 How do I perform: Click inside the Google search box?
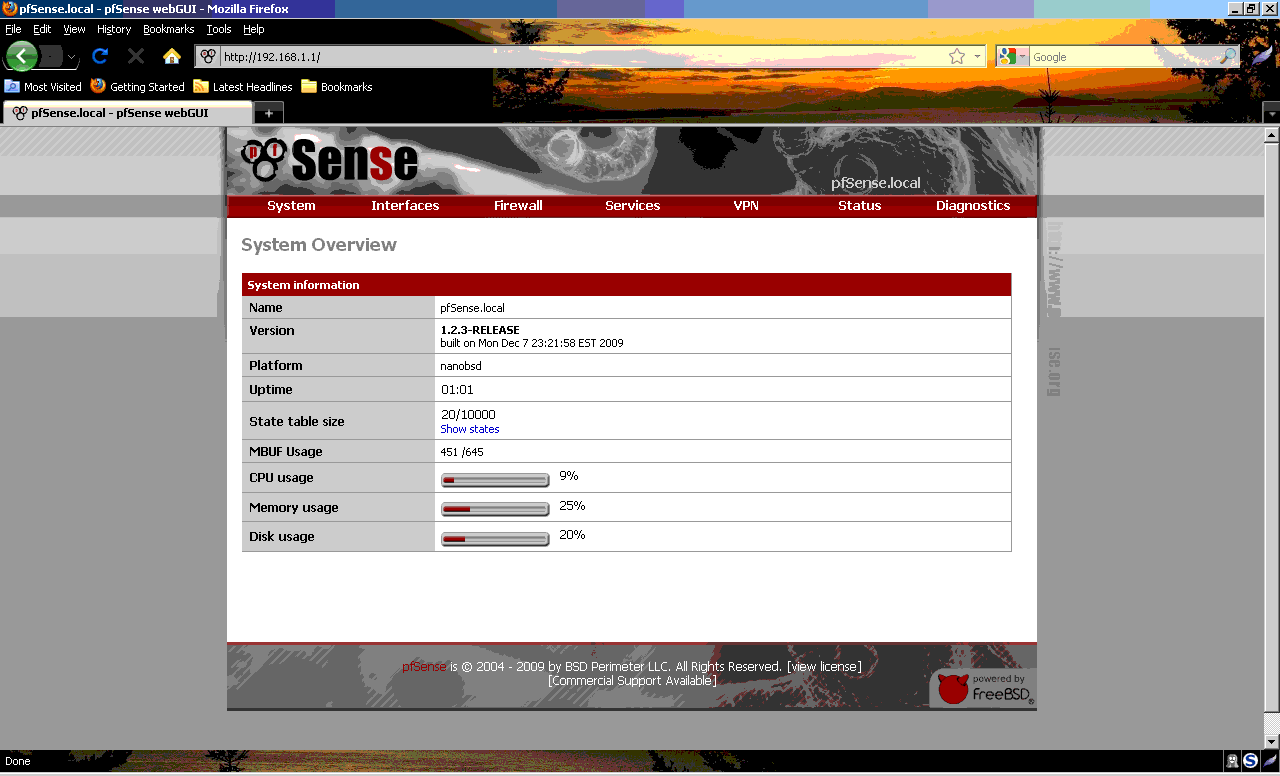coord(1123,57)
